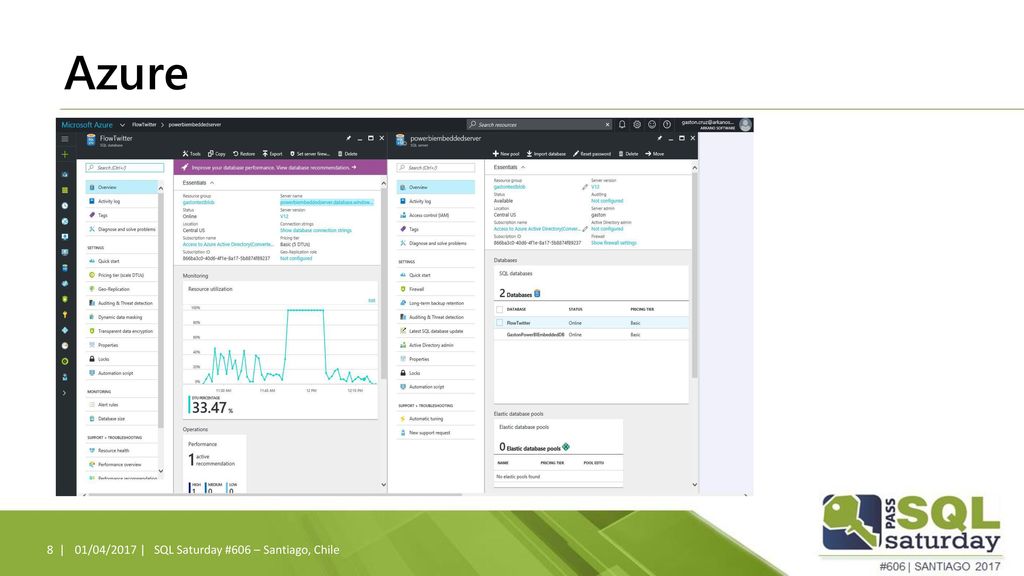1024x576 pixels.
Task: Clear the Search resources box with X
Action: click(607, 125)
